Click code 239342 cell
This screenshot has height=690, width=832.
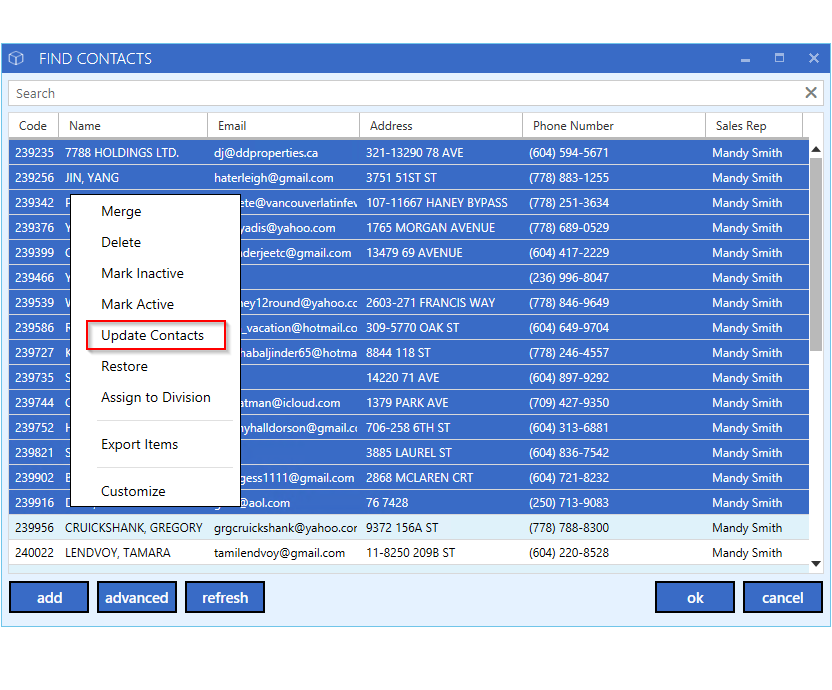(34, 203)
